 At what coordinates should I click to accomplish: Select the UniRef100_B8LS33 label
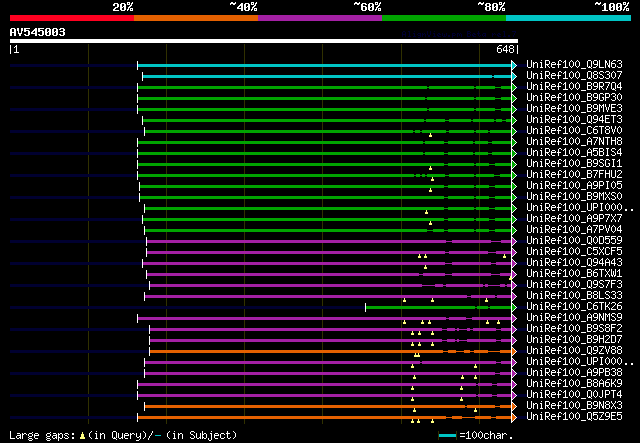coord(574,296)
